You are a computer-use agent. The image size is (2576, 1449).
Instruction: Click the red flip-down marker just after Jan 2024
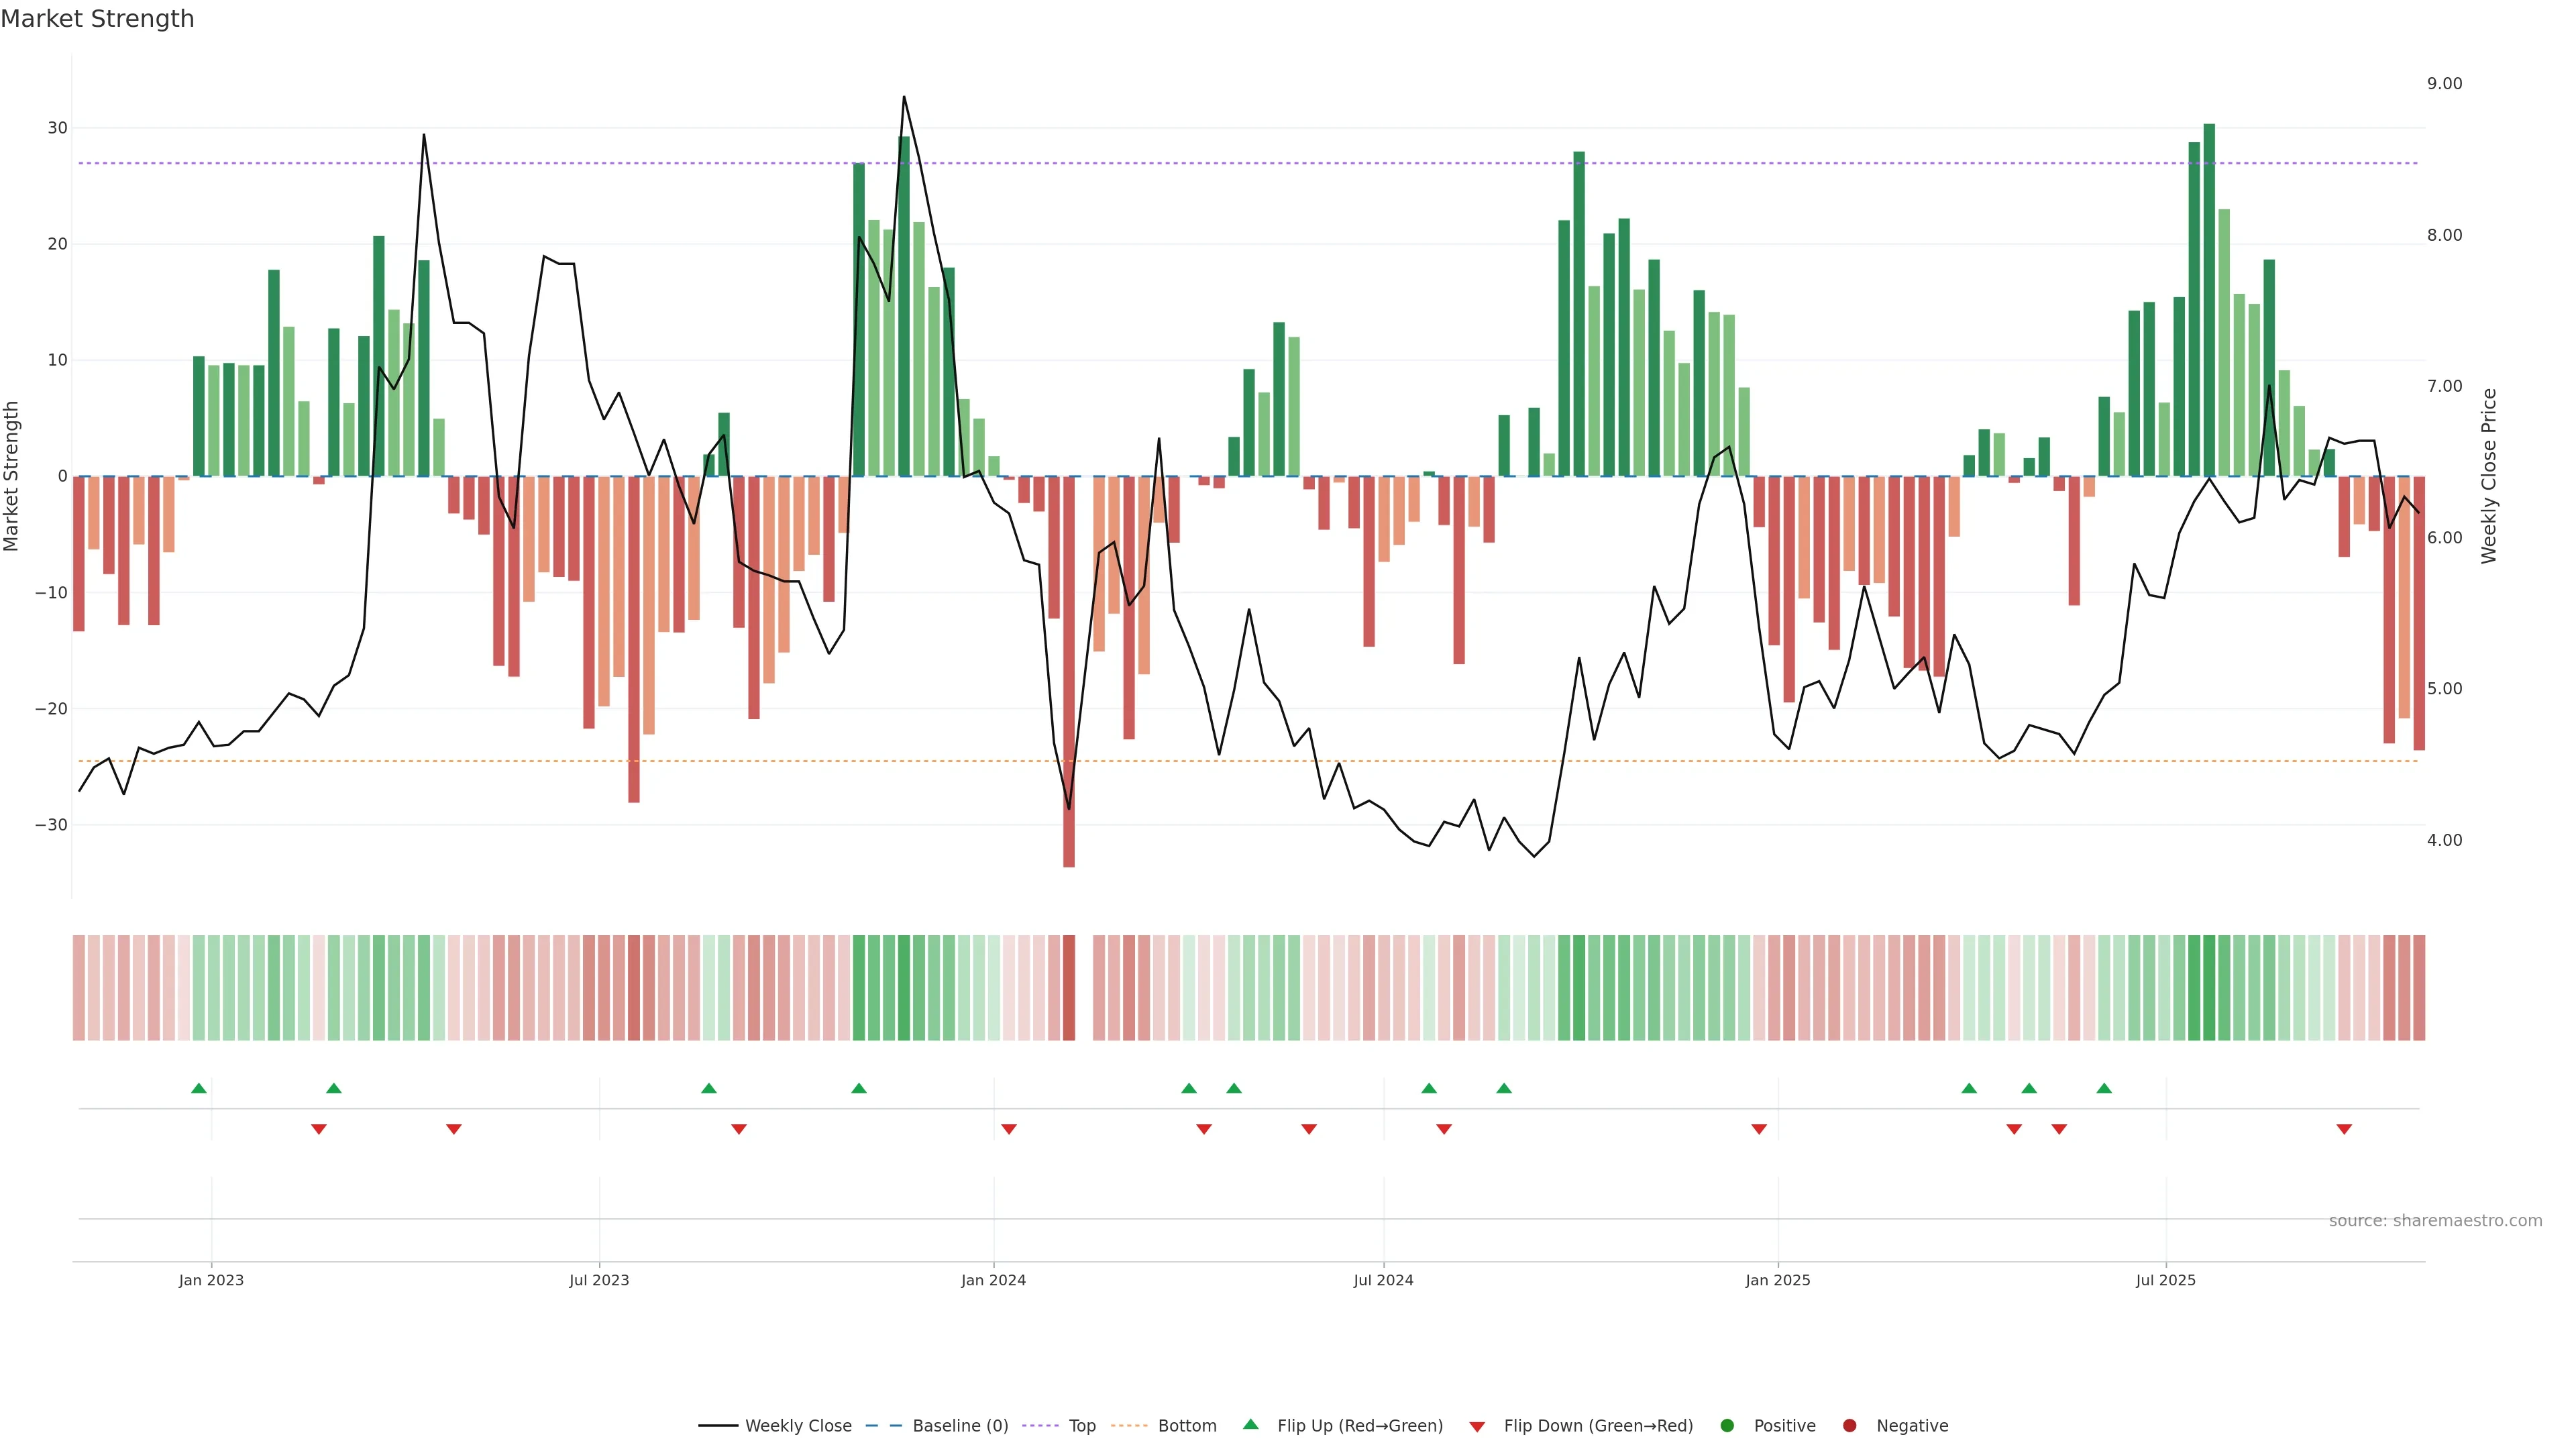(x=1009, y=1129)
